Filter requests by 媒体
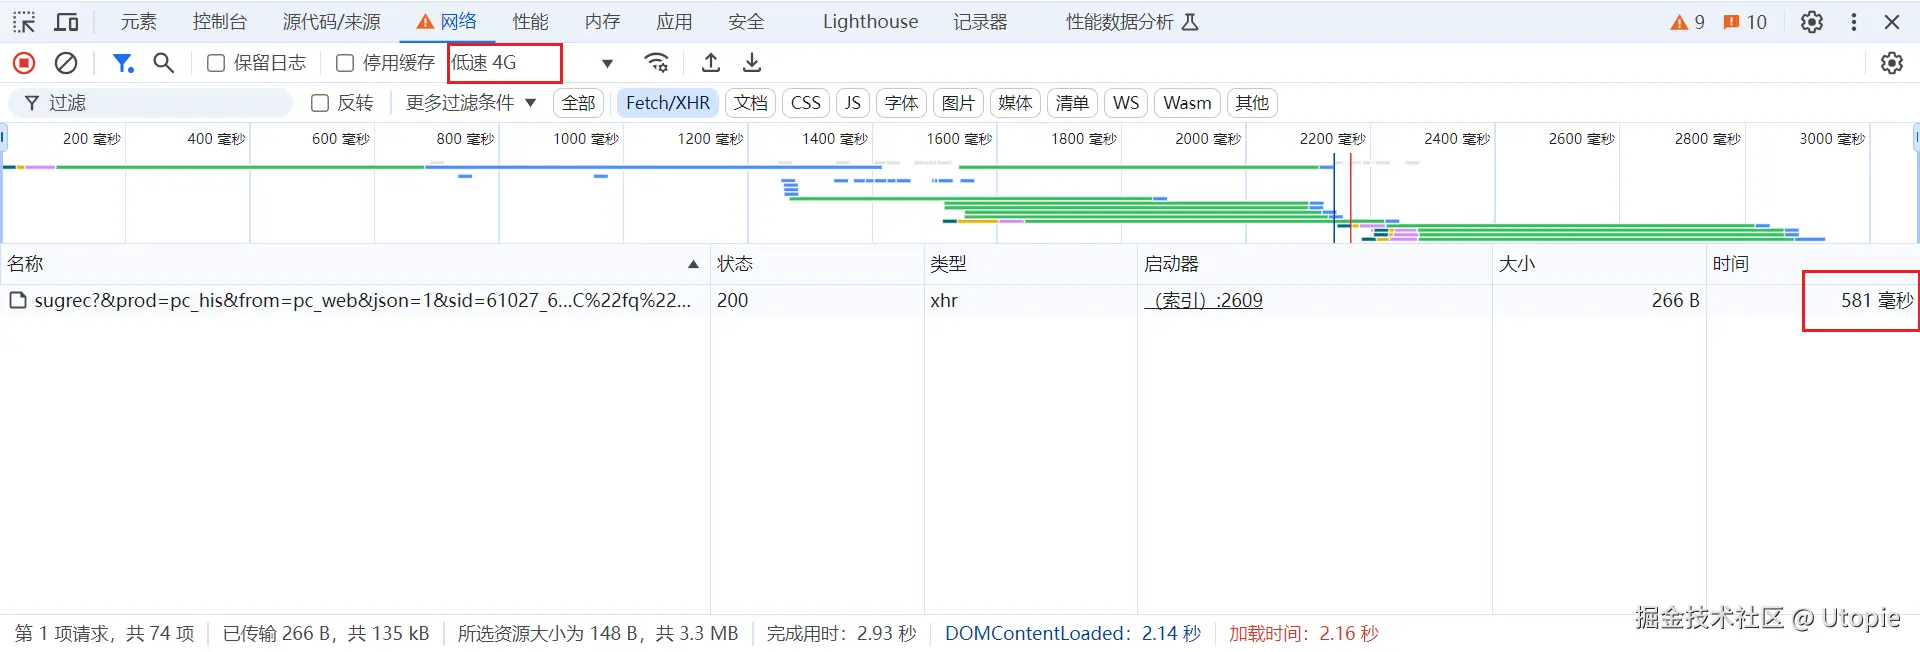This screenshot has height=652, width=1920. (1015, 103)
